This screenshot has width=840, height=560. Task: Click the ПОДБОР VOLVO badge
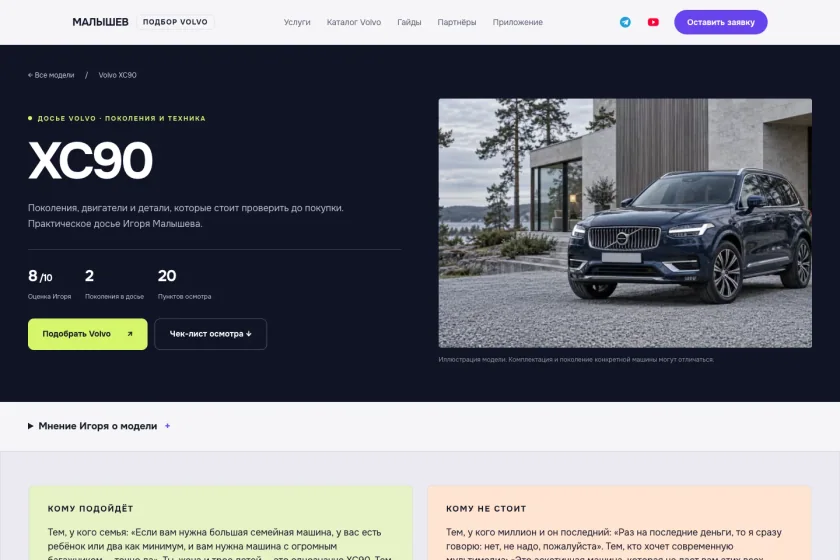175,22
